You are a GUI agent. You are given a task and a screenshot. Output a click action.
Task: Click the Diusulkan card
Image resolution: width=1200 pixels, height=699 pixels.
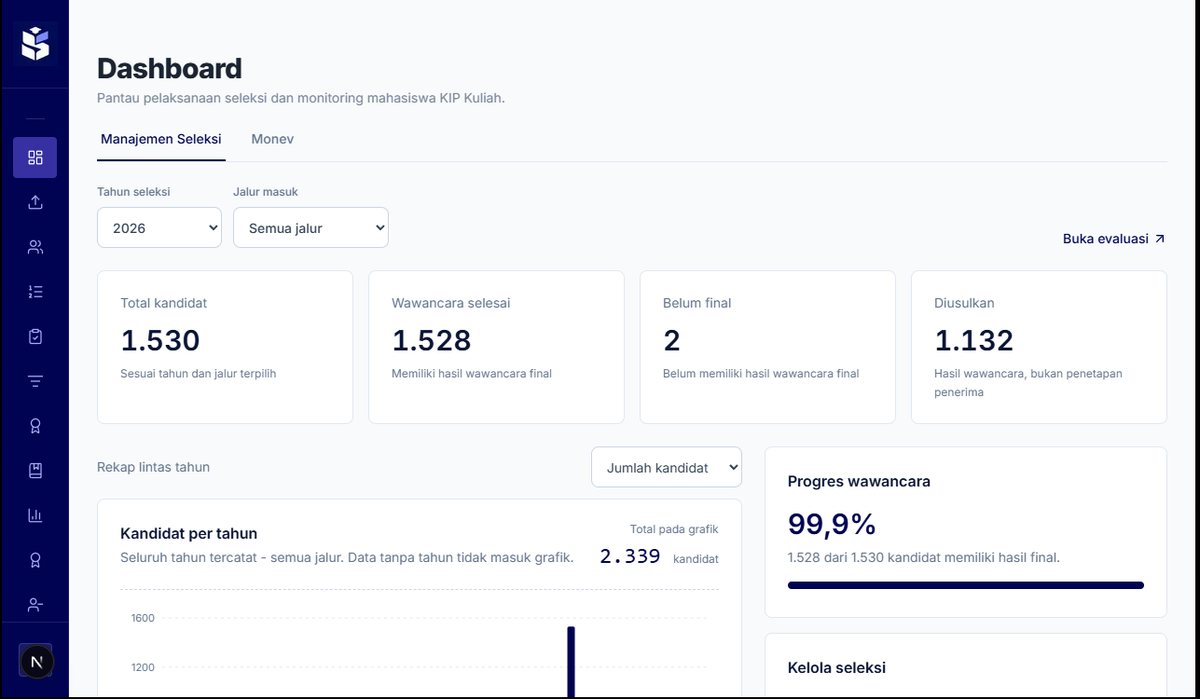tap(1039, 347)
